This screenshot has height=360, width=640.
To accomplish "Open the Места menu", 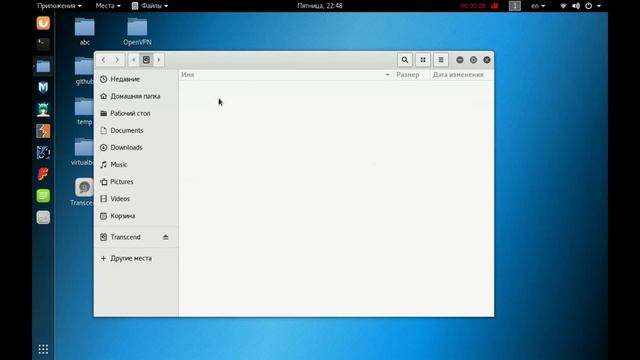I will 108,6.
